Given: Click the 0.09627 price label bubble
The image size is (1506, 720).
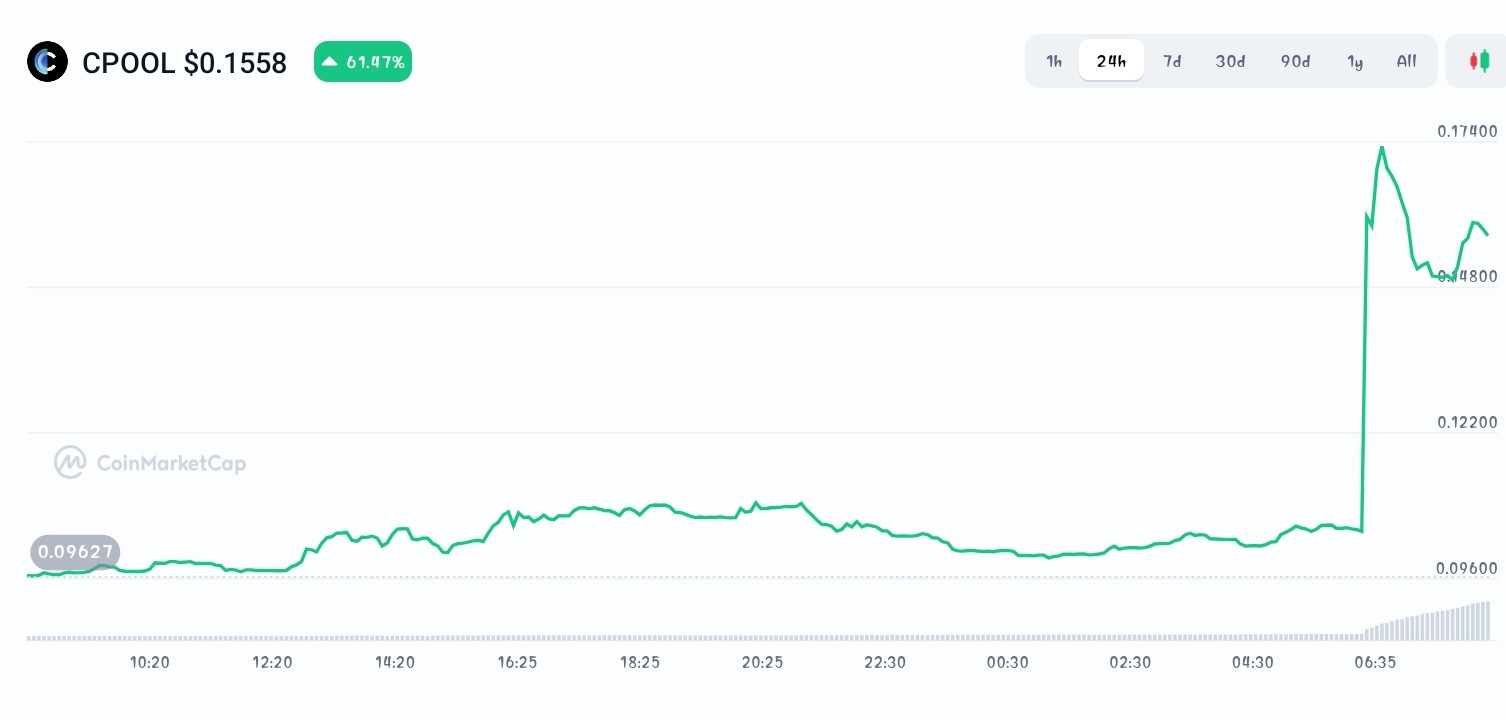Looking at the screenshot, I should 75,552.
